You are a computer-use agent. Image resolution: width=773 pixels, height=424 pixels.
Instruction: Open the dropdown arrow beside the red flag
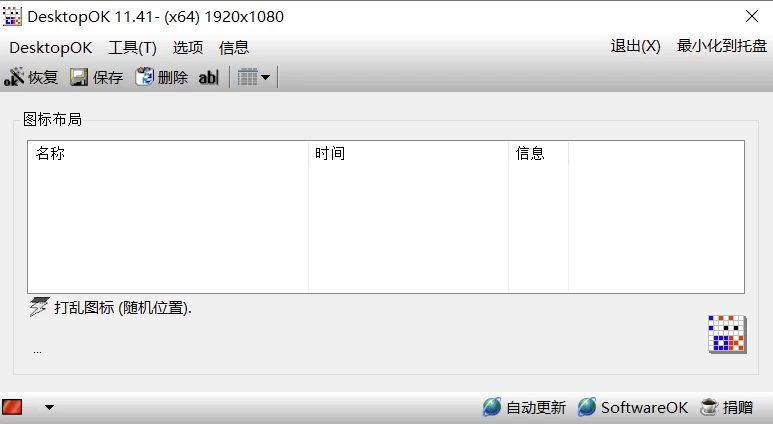(x=49, y=407)
